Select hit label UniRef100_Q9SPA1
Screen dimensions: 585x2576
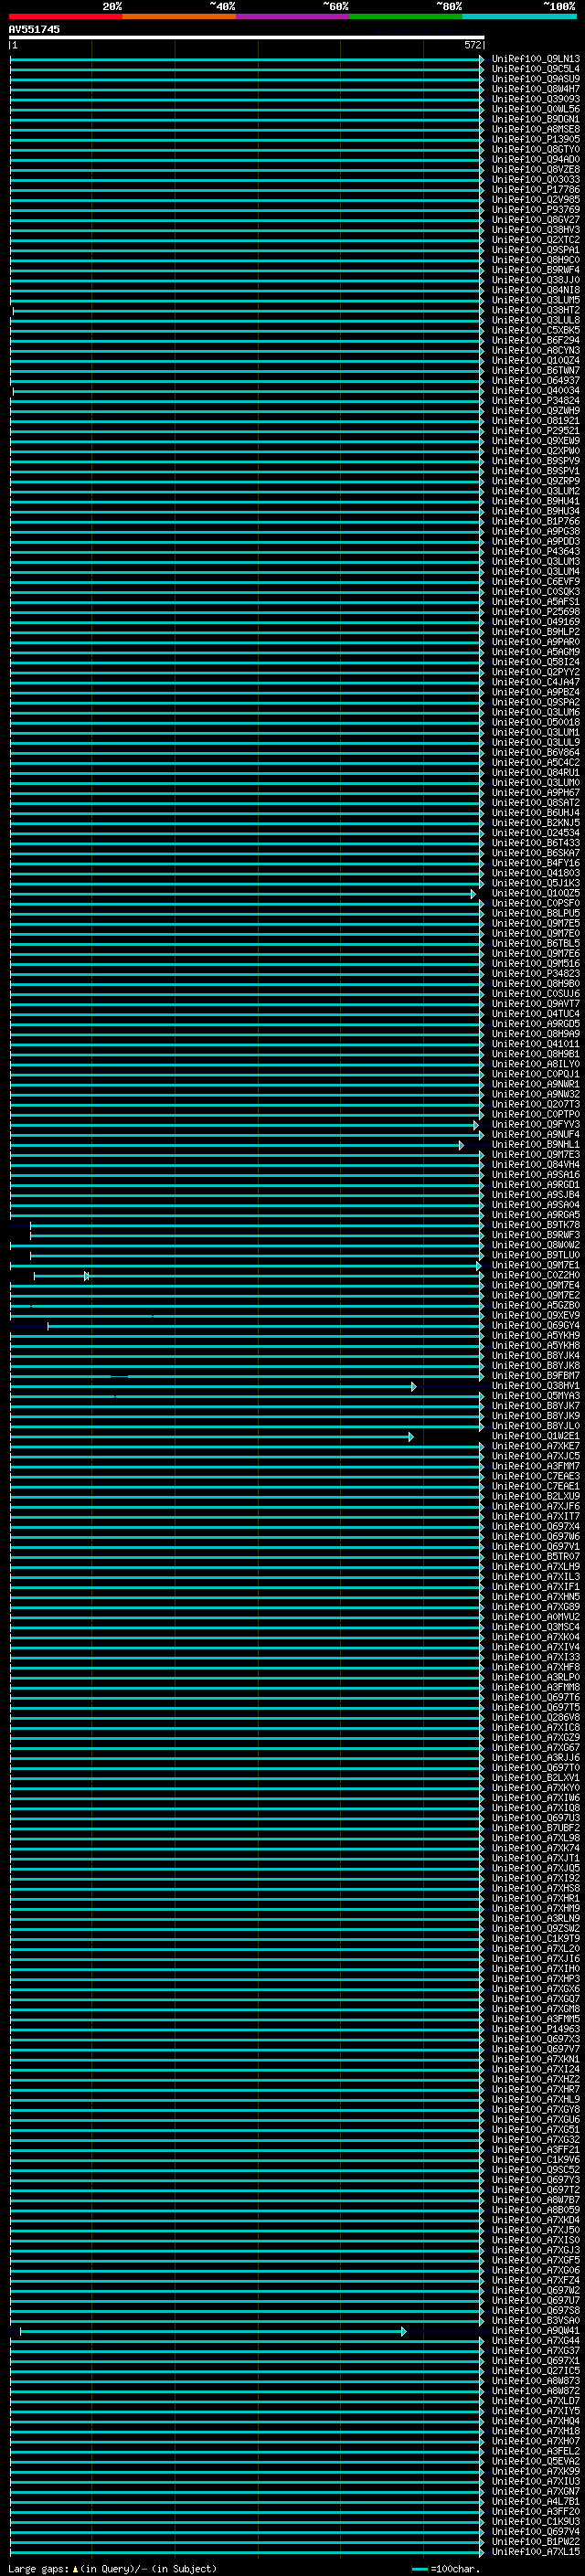click(x=536, y=250)
